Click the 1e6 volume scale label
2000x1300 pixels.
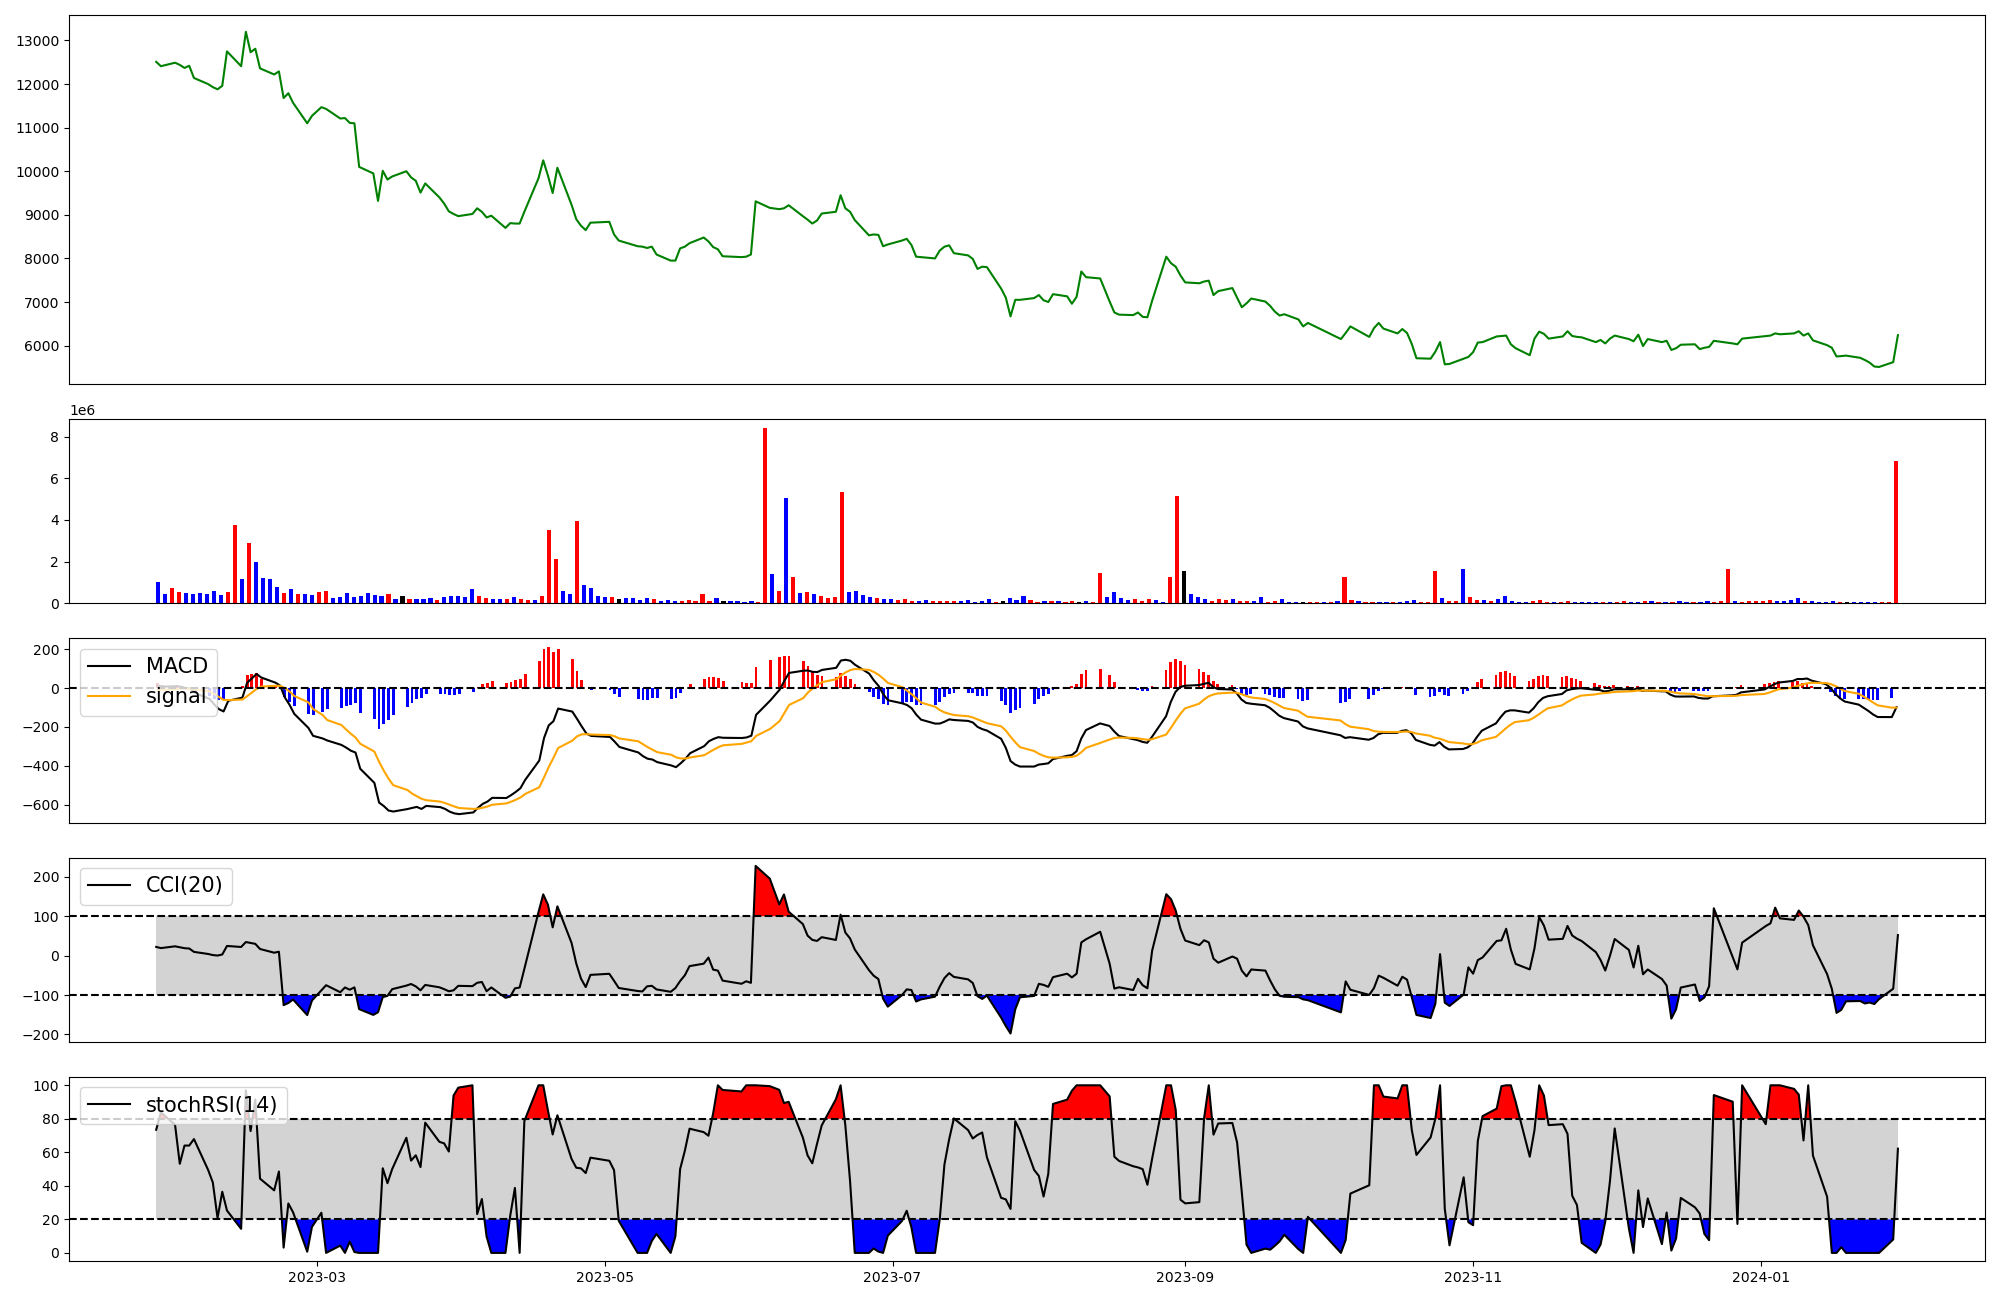pyautogui.click(x=82, y=411)
